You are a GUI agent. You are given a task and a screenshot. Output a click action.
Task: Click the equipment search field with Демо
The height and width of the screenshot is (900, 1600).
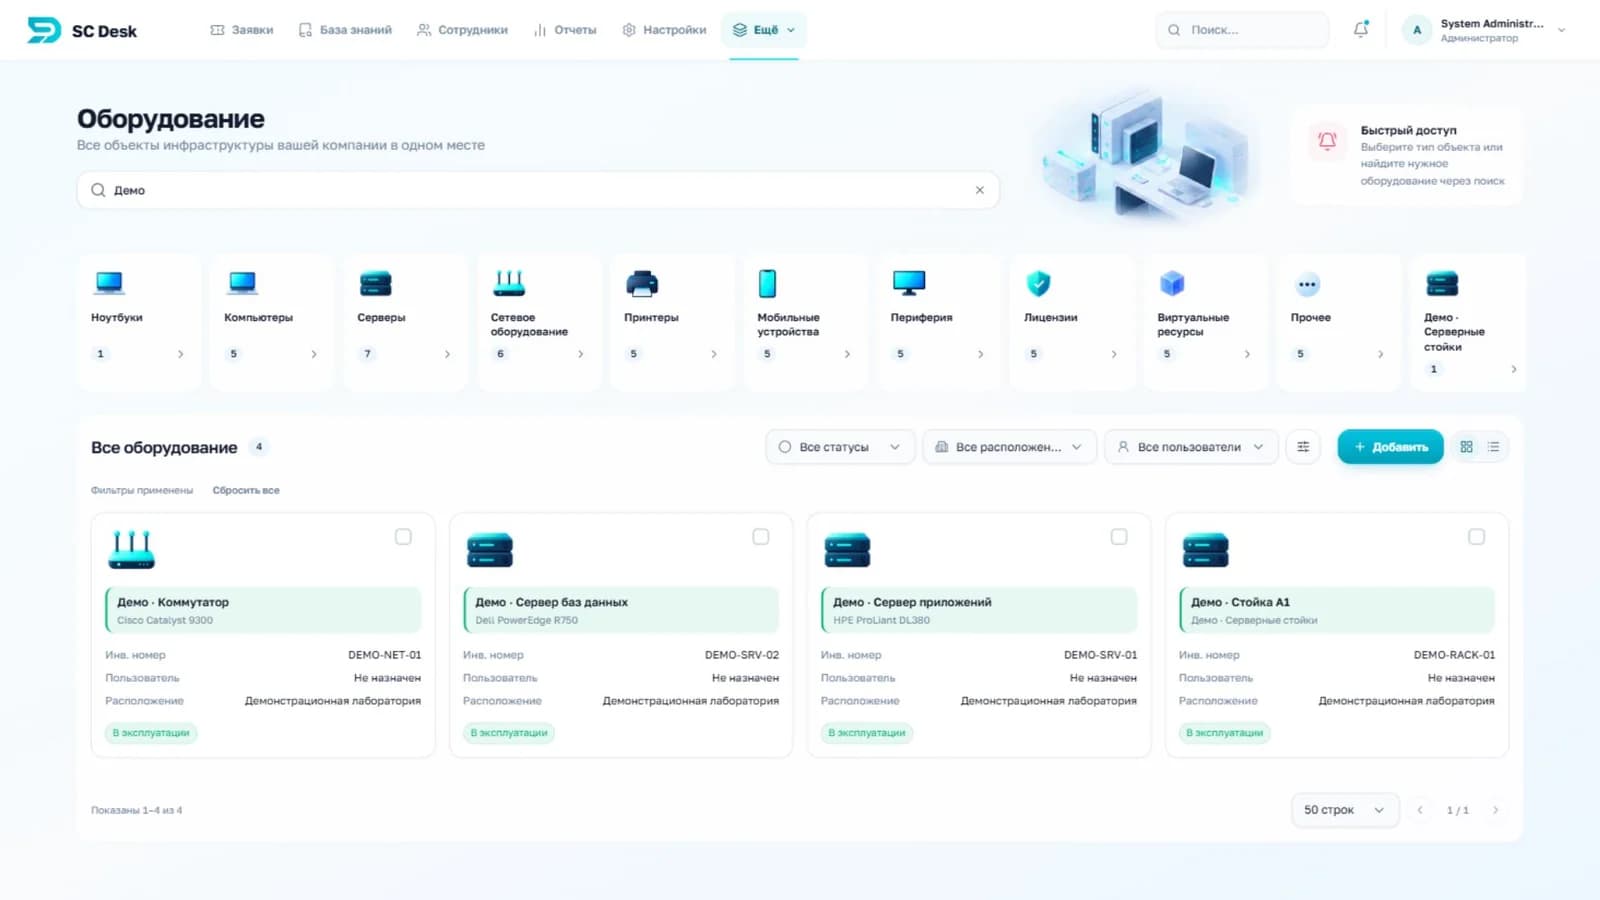538,190
